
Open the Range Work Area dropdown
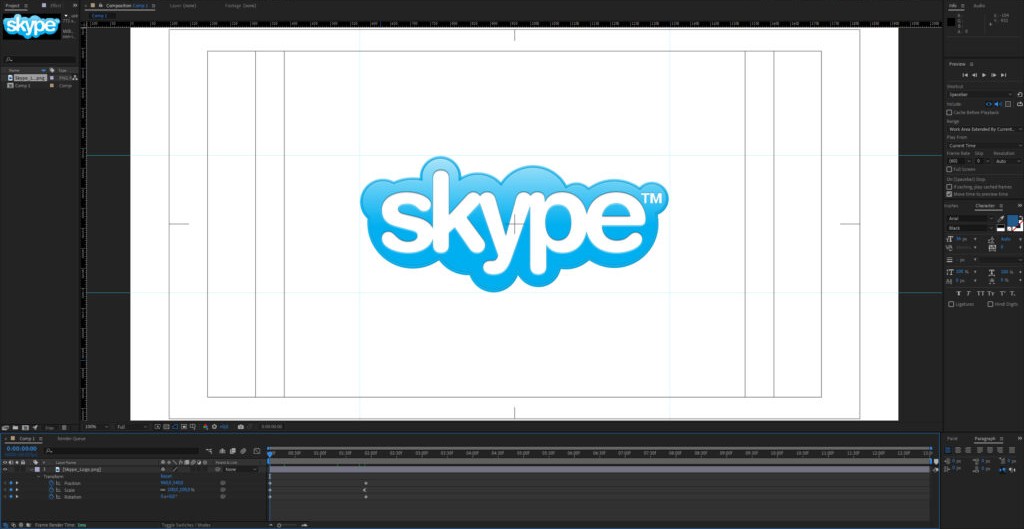984,129
